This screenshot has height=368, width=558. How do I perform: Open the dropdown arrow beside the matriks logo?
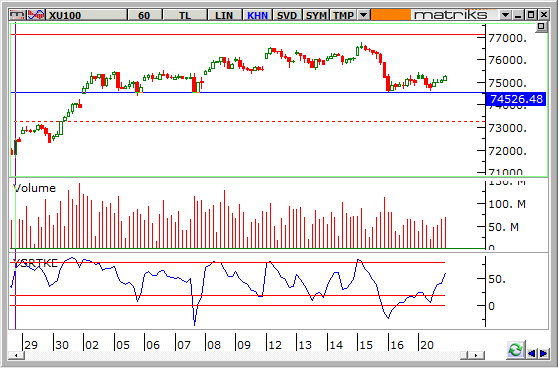pyautogui.click(x=505, y=15)
